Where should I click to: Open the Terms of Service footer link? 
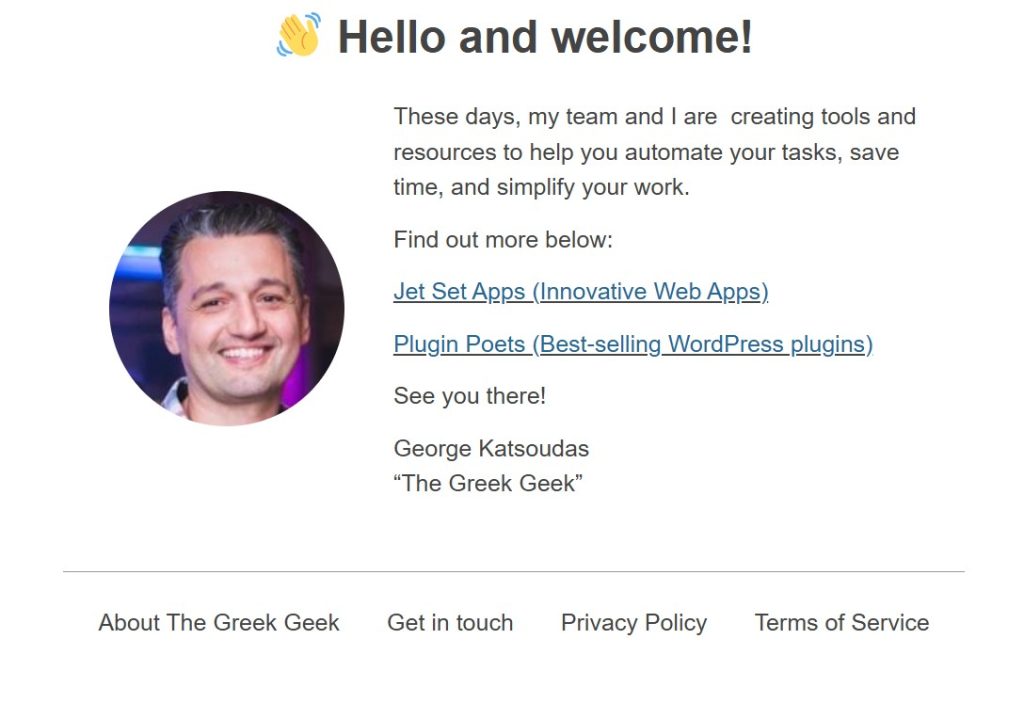[841, 623]
